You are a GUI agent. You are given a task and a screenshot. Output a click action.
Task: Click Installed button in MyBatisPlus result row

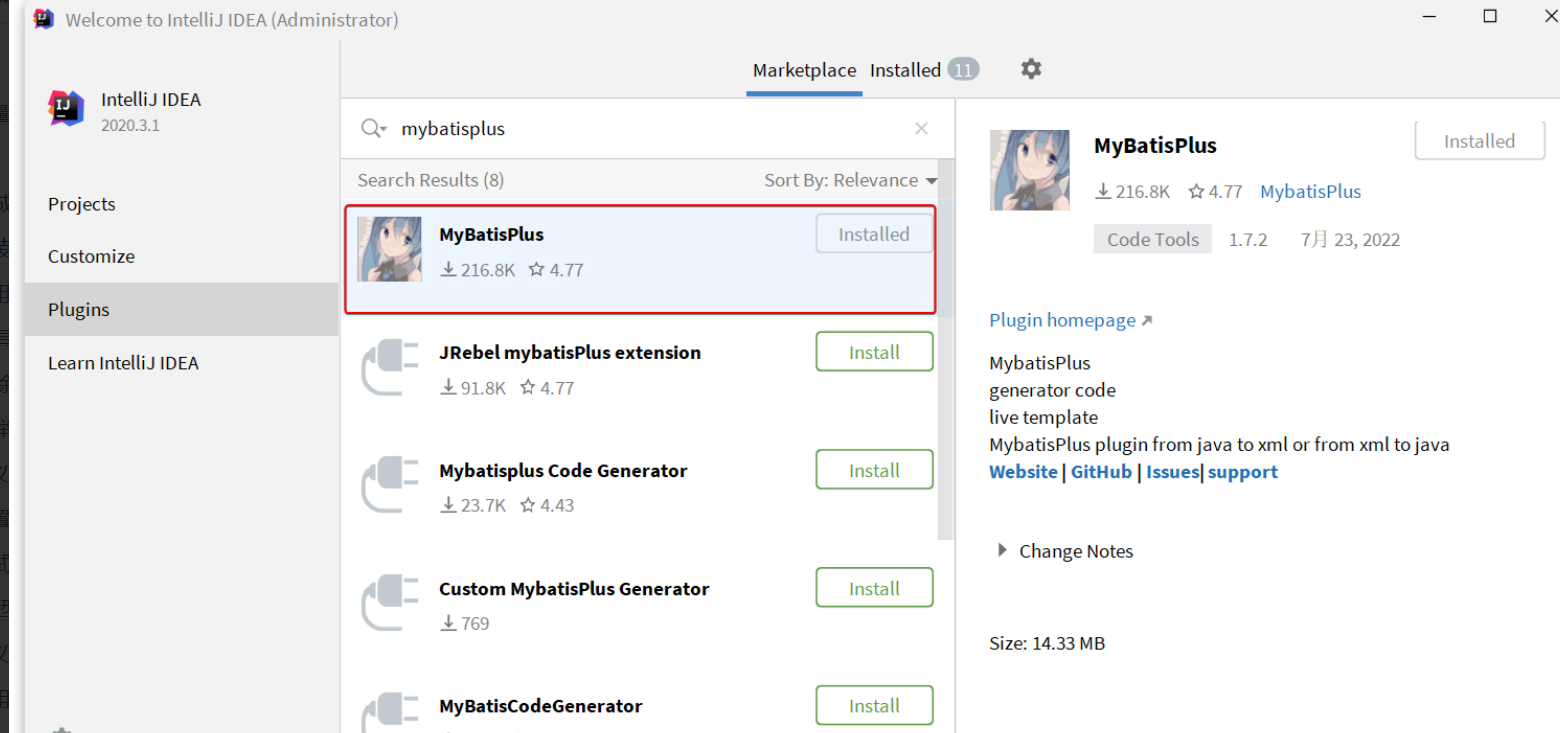pyautogui.click(x=874, y=234)
